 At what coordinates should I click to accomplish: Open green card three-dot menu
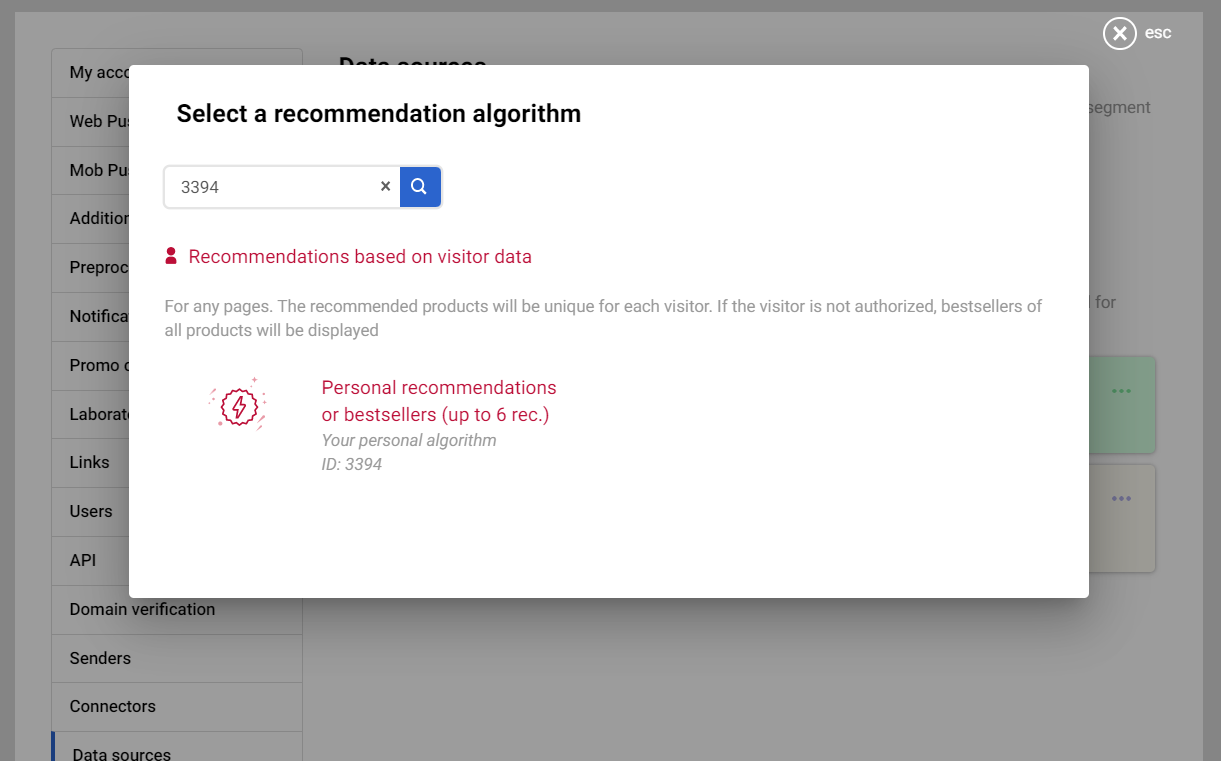(x=1121, y=391)
